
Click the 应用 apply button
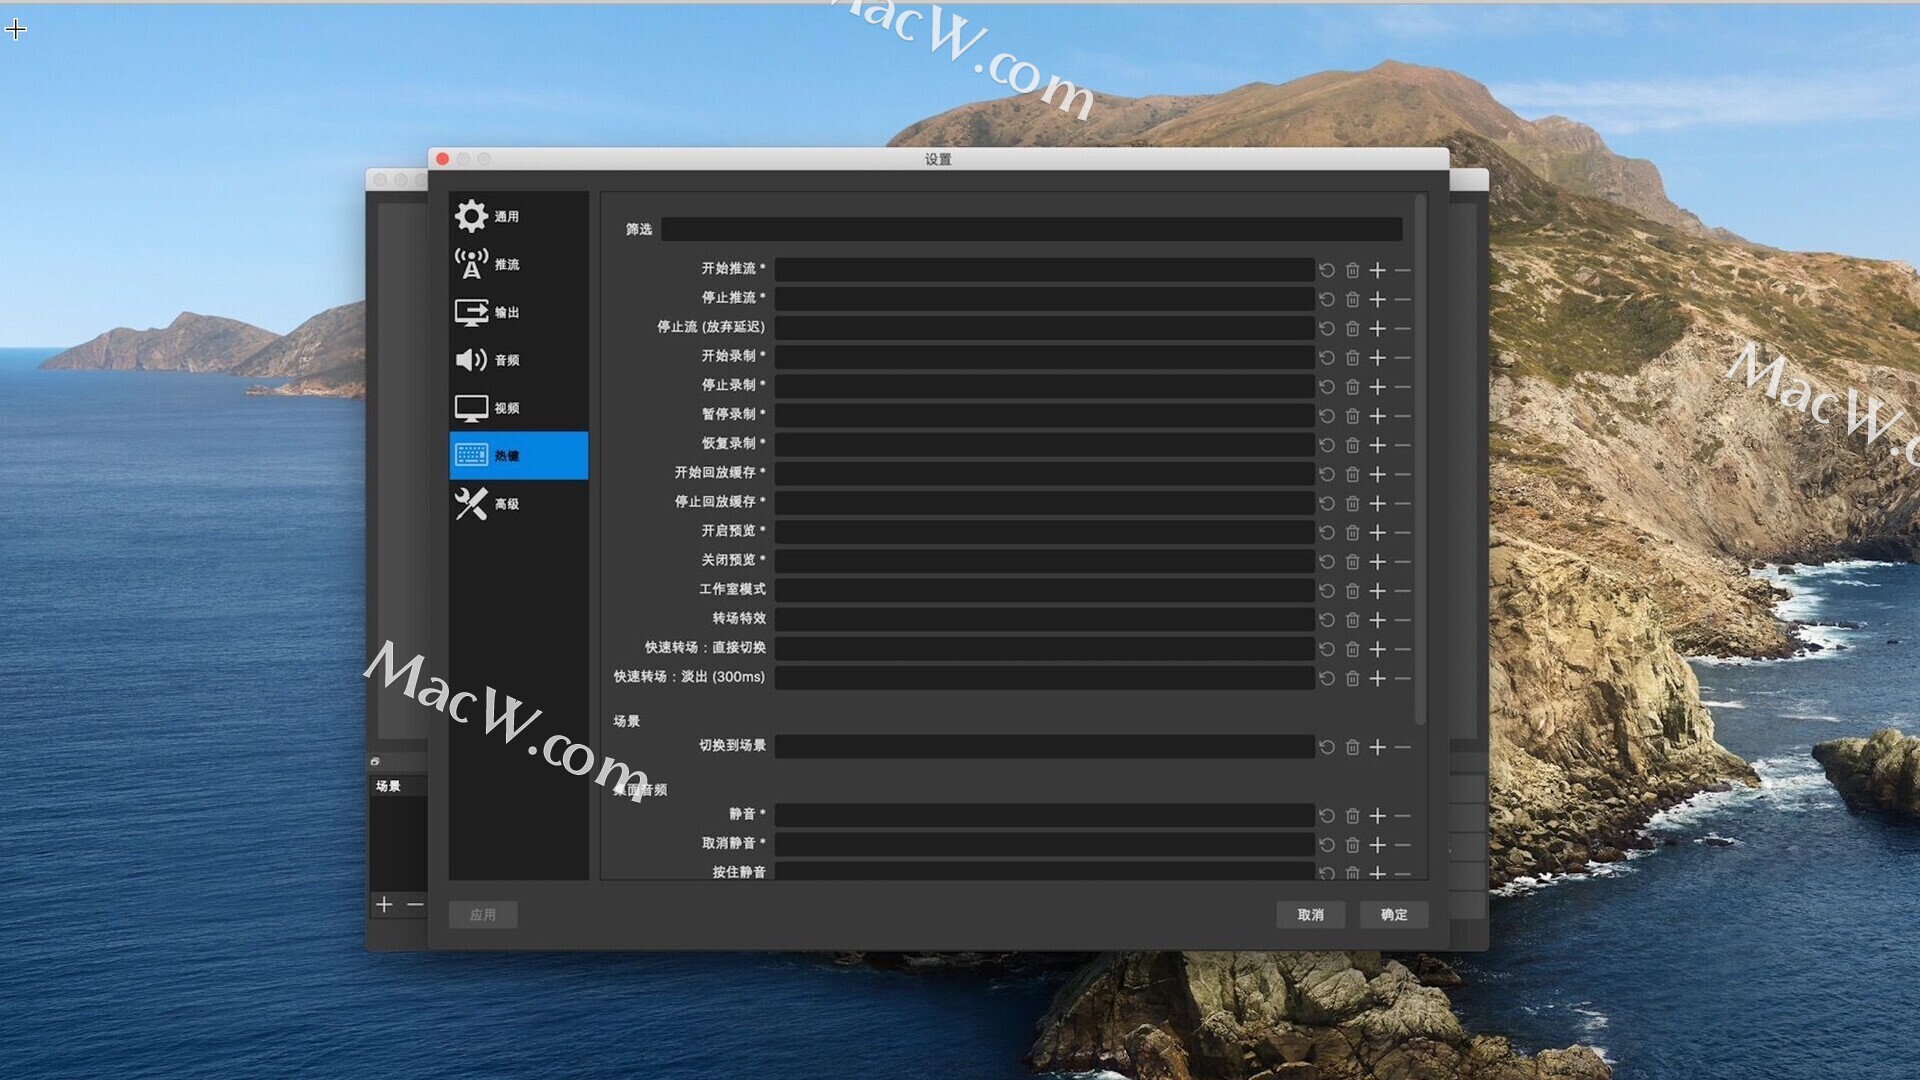(483, 914)
